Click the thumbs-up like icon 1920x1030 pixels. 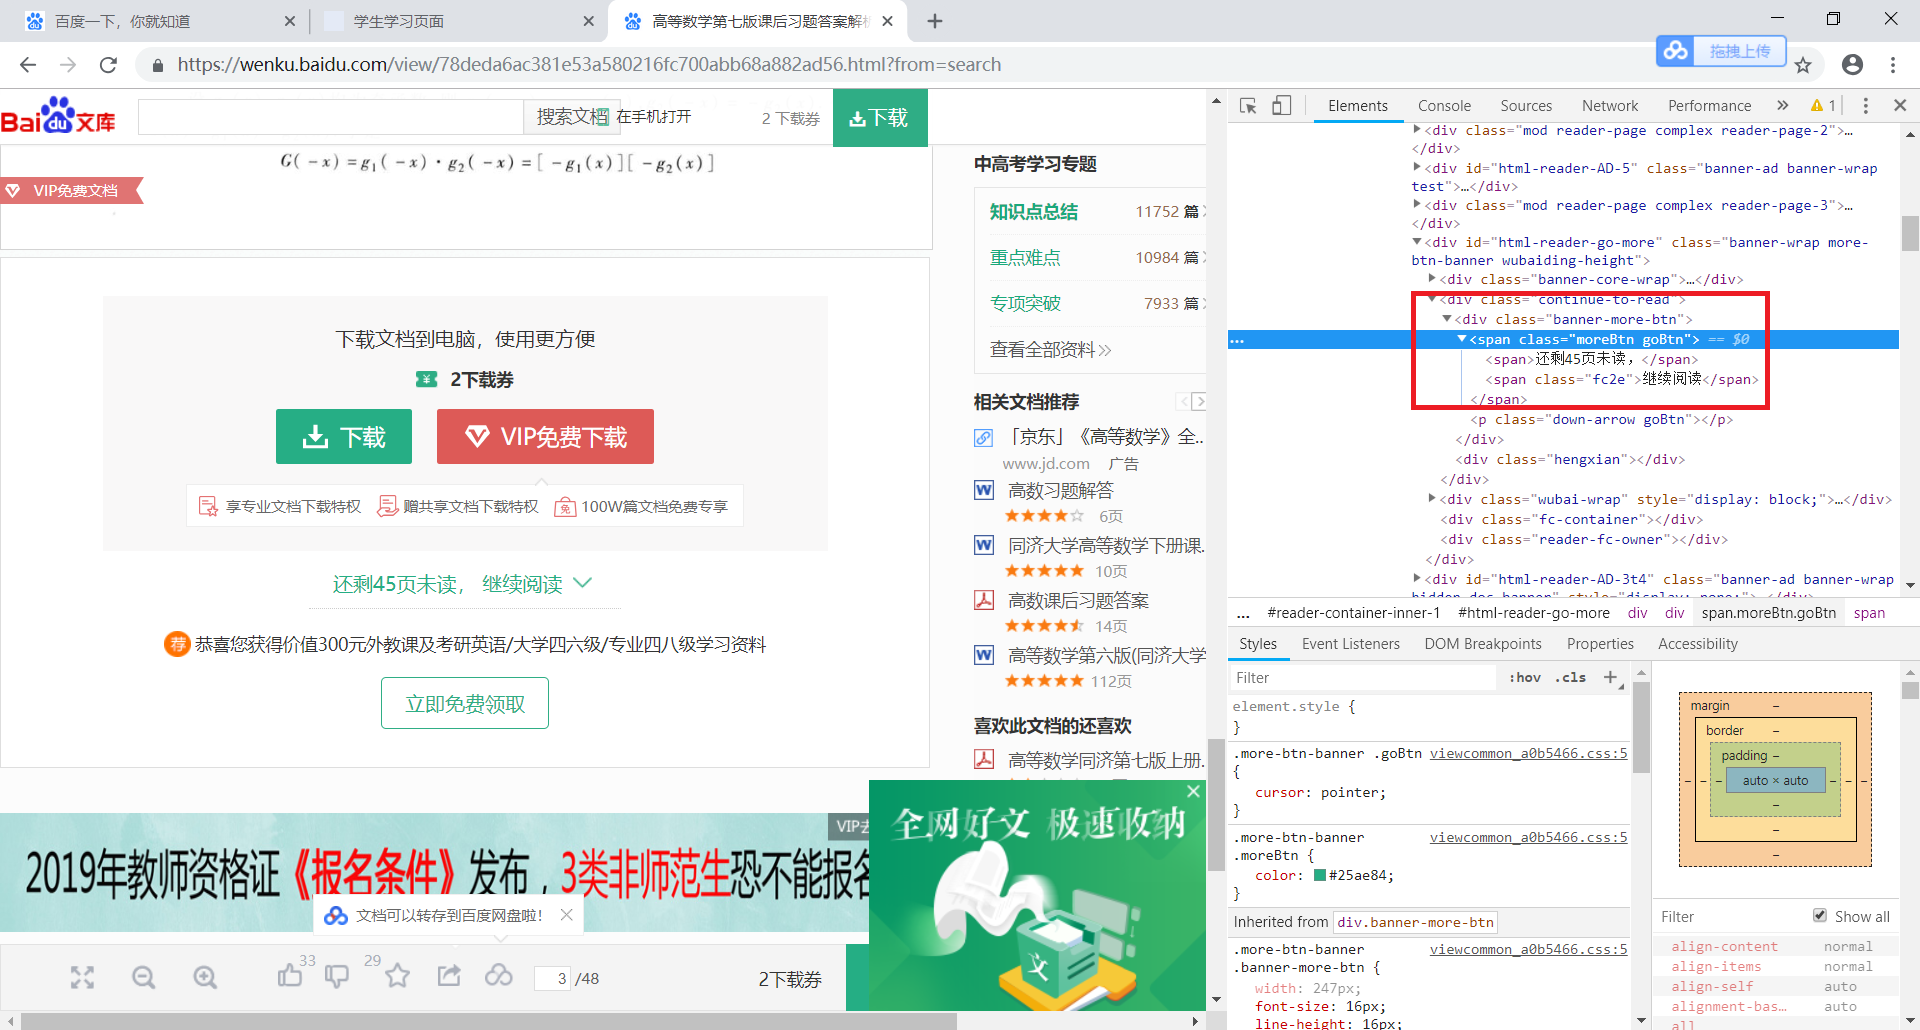[290, 975]
